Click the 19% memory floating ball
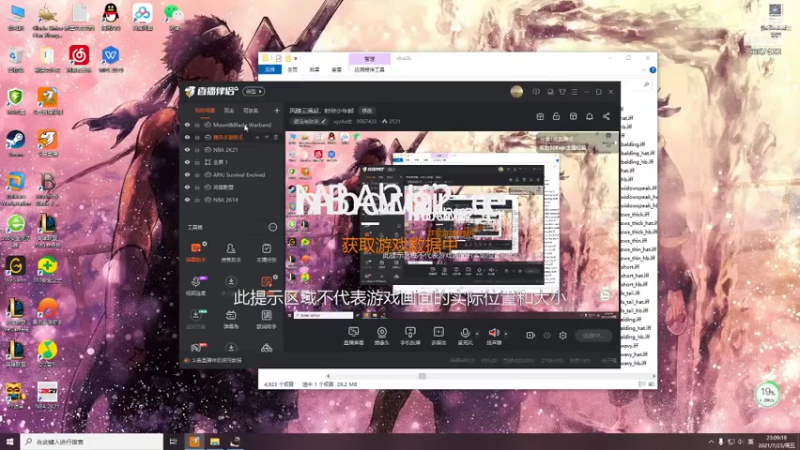The width and height of the screenshot is (800, 450). coord(767,394)
